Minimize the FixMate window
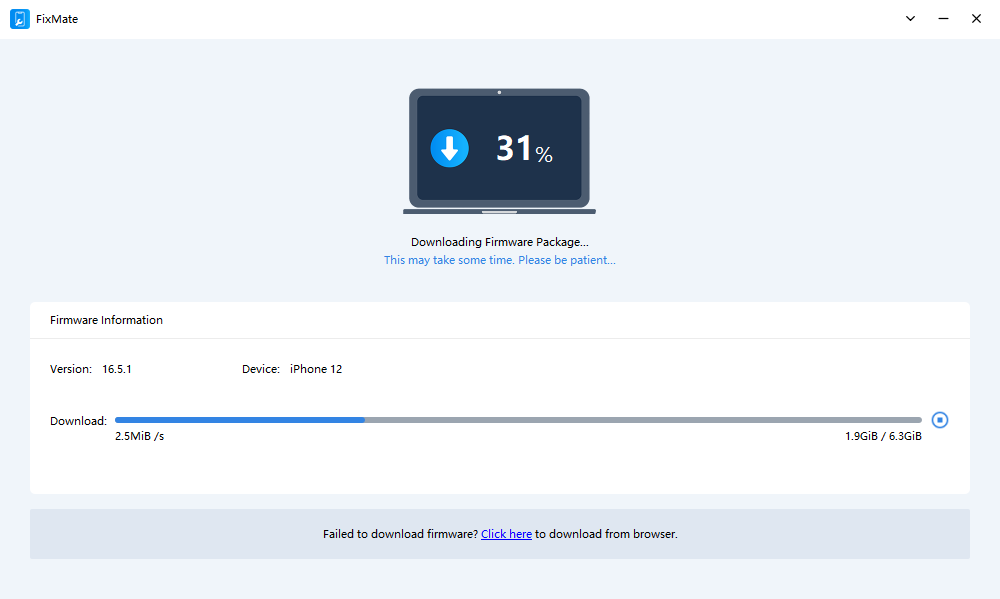The width and height of the screenshot is (1000, 599). 943,18
